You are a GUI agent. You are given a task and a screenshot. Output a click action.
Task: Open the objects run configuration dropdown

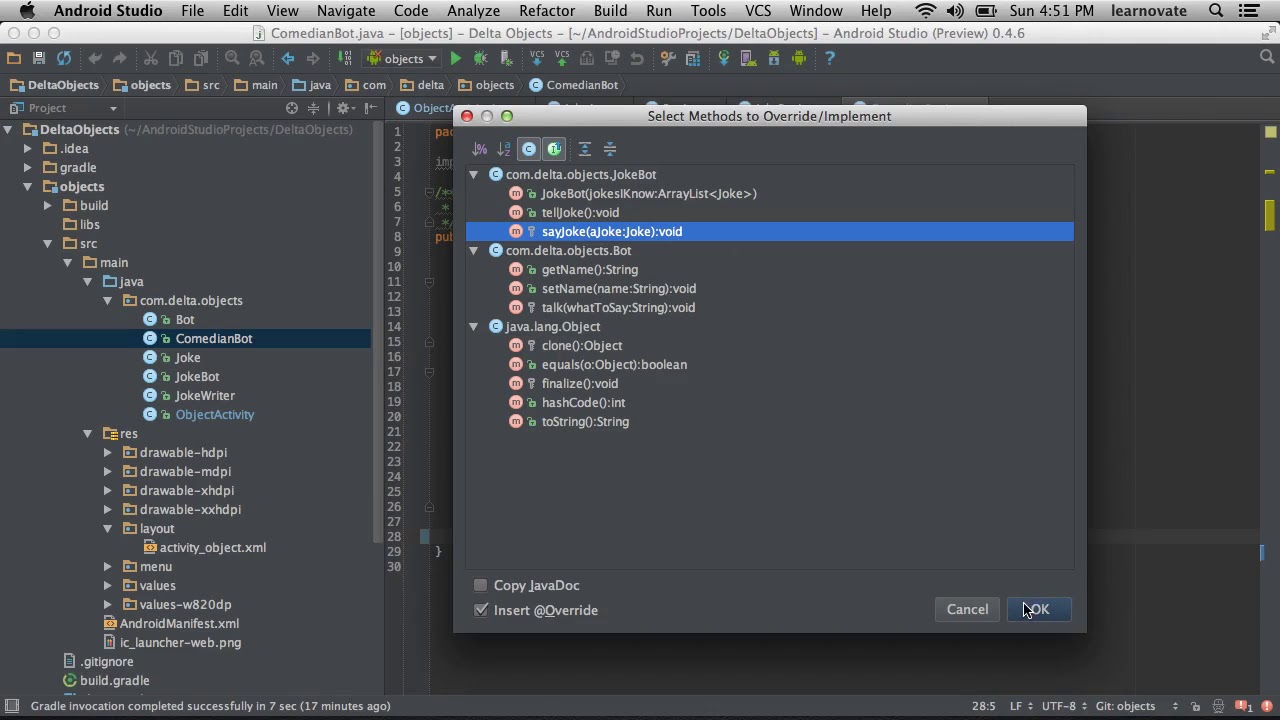[404, 58]
